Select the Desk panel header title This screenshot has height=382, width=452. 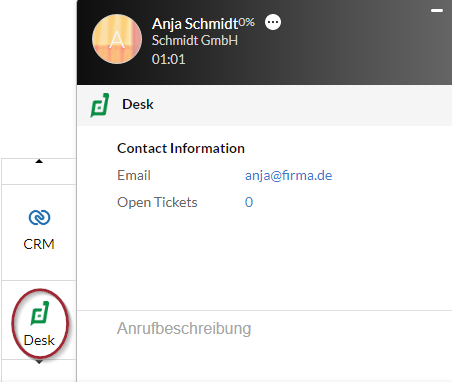pos(138,104)
